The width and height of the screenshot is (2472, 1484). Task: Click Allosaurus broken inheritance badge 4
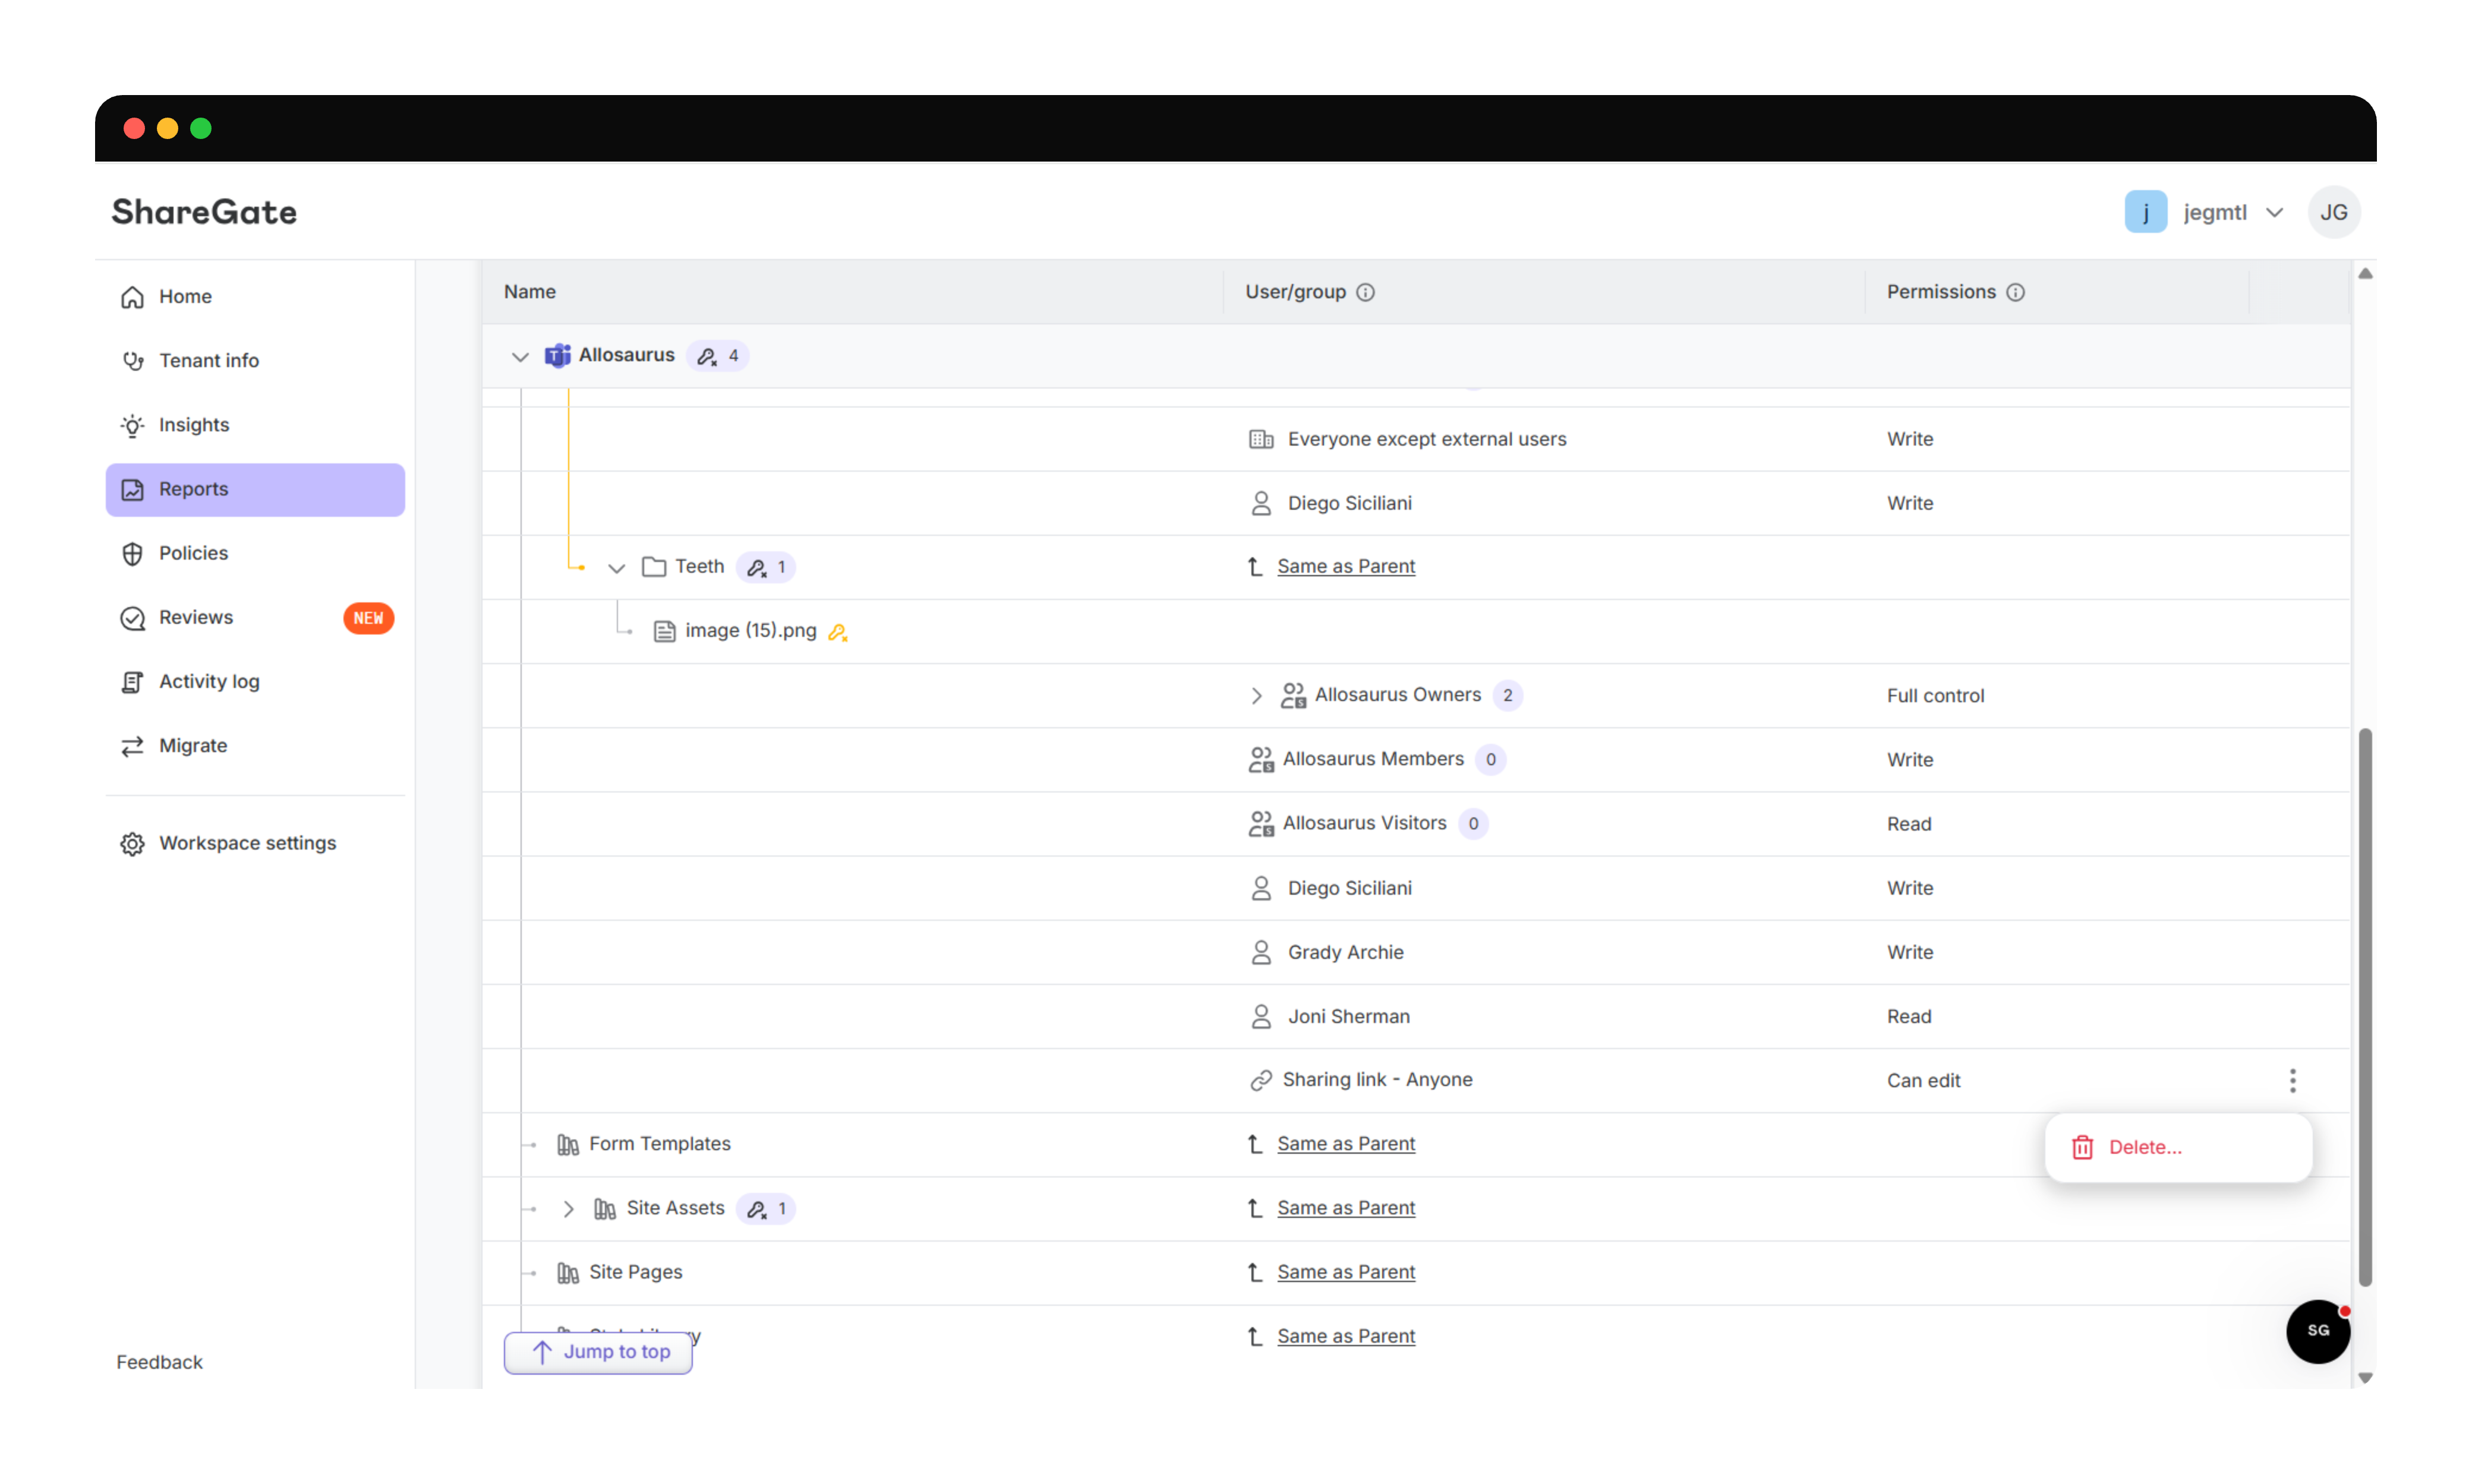pyautogui.click(x=718, y=356)
